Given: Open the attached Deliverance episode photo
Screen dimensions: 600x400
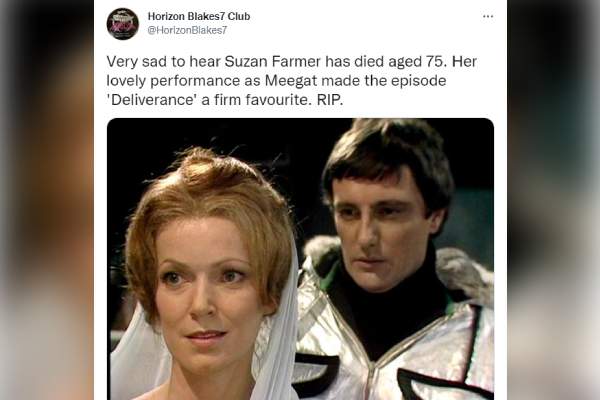Looking at the screenshot, I should [300, 259].
